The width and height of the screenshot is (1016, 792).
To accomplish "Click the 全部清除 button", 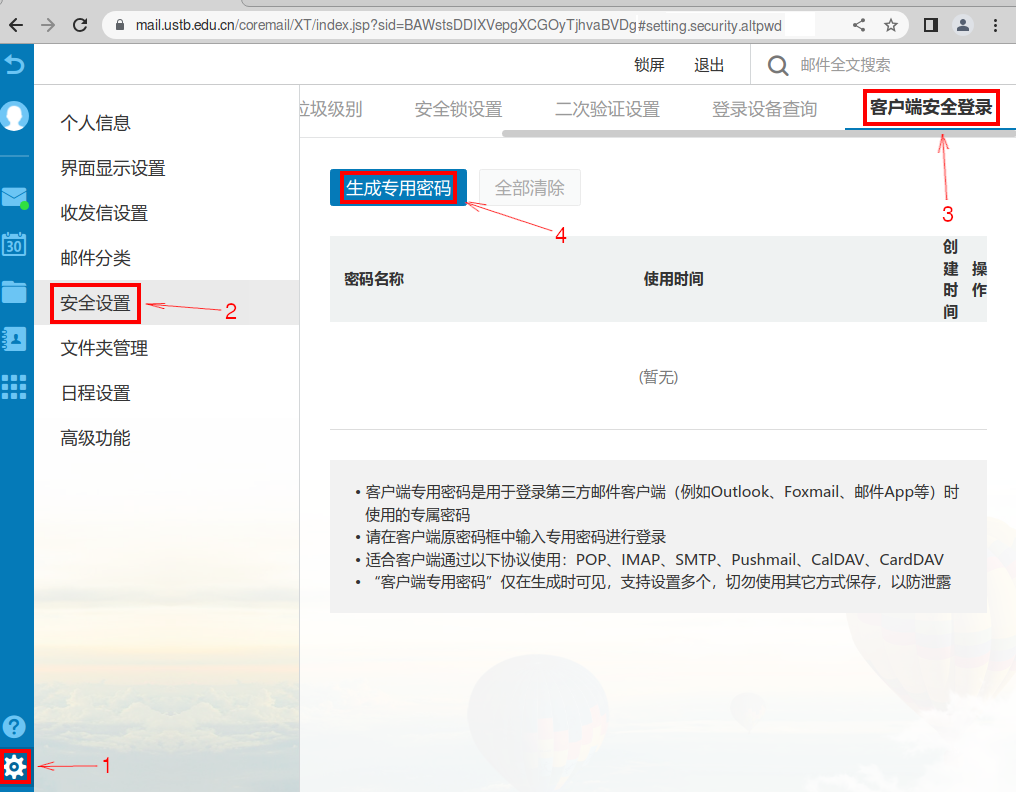I will (x=530, y=188).
